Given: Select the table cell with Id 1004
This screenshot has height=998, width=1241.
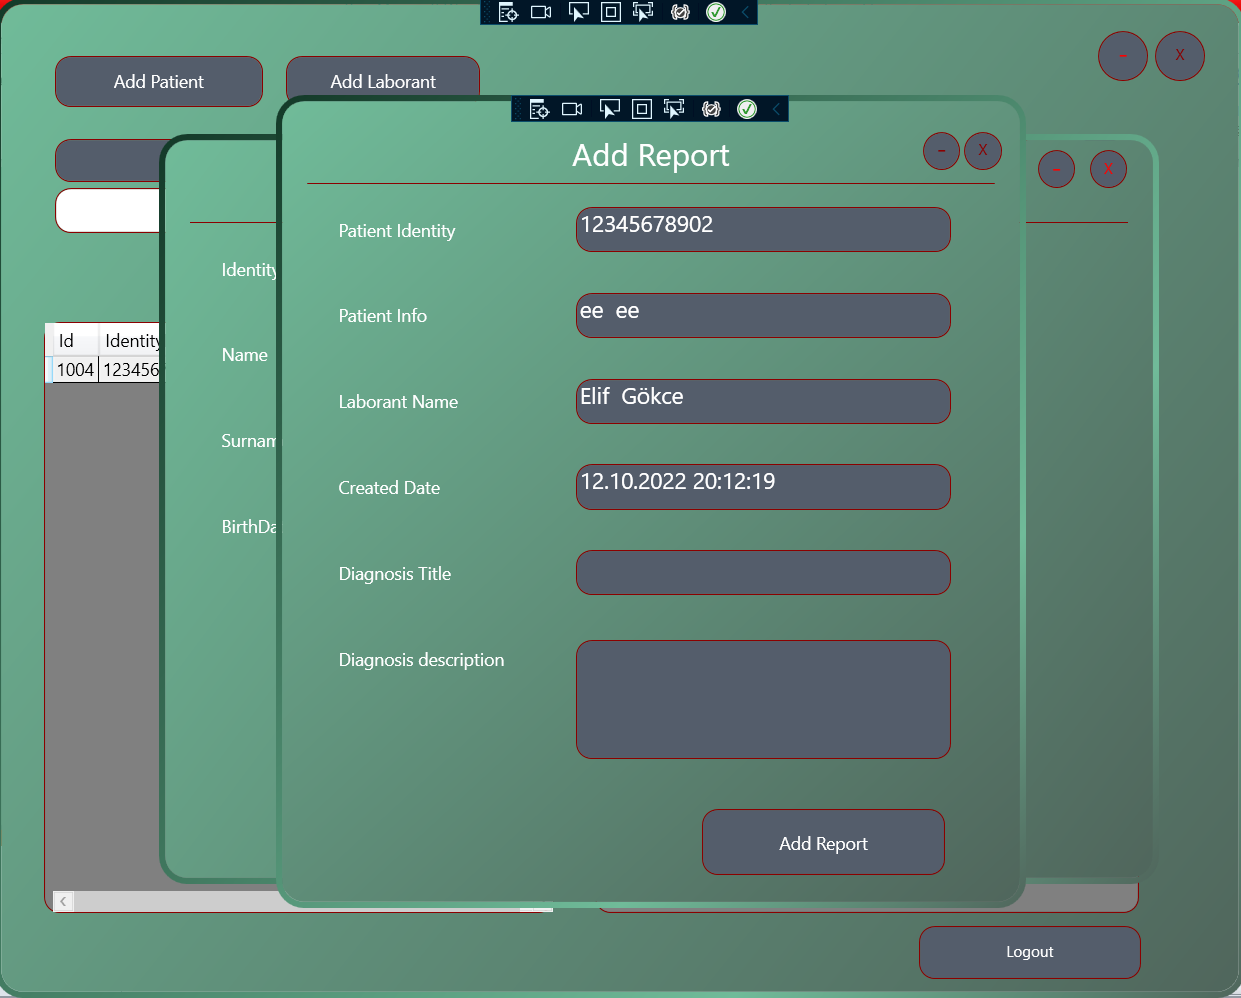Looking at the screenshot, I should click(75, 370).
